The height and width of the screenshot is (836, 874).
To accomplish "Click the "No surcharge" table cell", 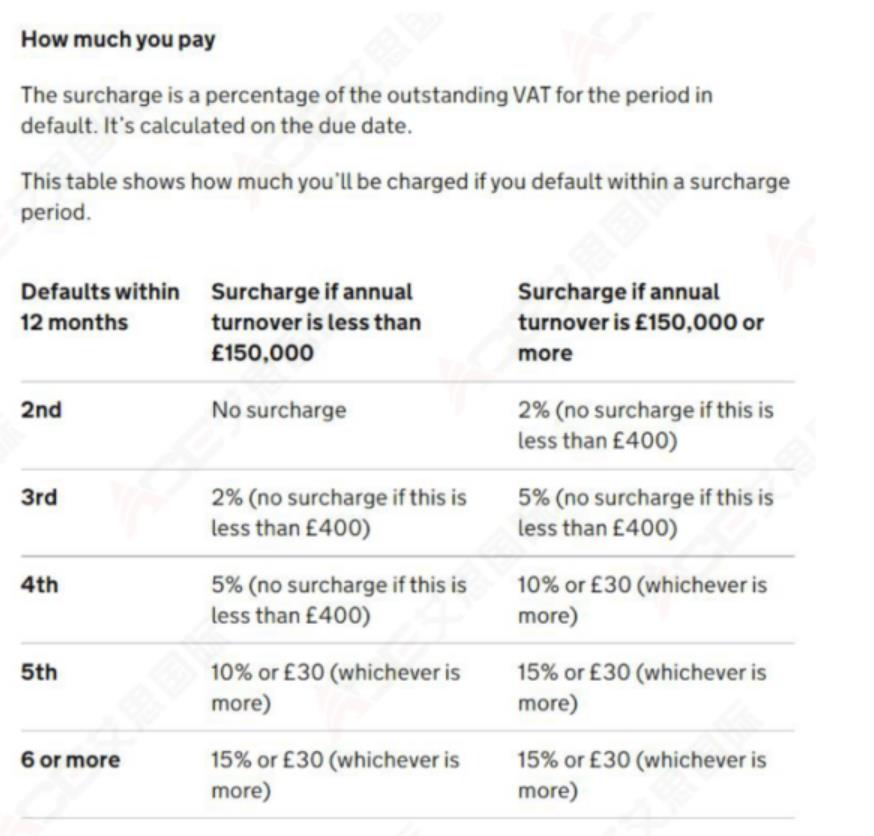I will (278, 410).
